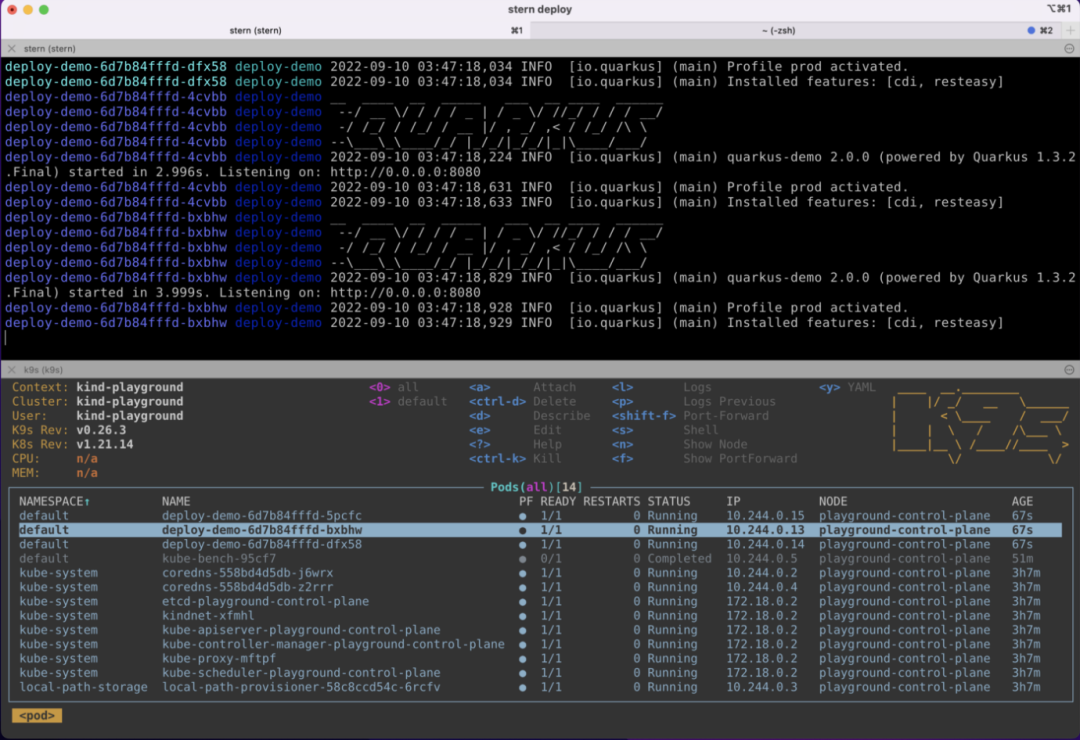Click the NODE column header
The width and height of the screenshot is (1080, 740).
833,502
